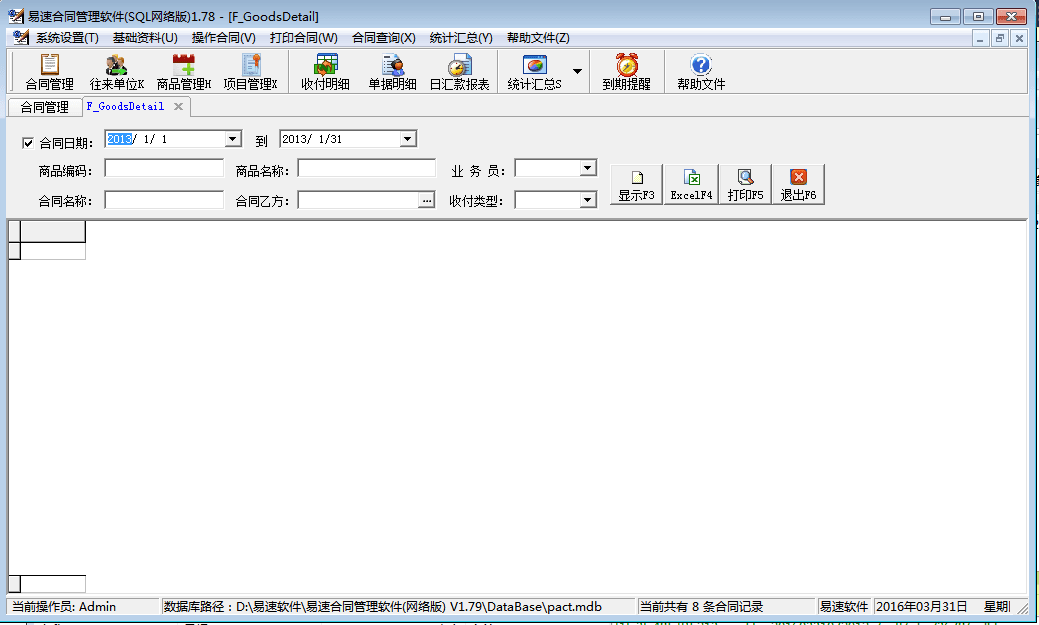The image size is (1039, 625).
Task: Open 项目管理X toolbar icon
Action: pyautogui.click(x=250, y=72)
